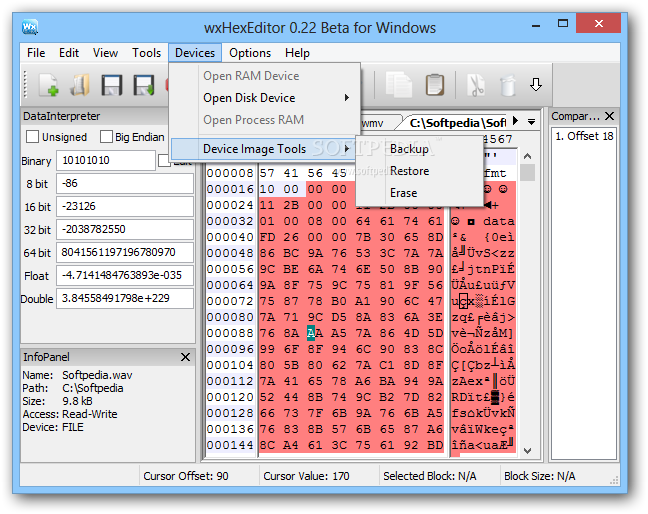Click 'Block Size: N/A' in status bar
The image size is (648, 514).
[x=539, y=476]
